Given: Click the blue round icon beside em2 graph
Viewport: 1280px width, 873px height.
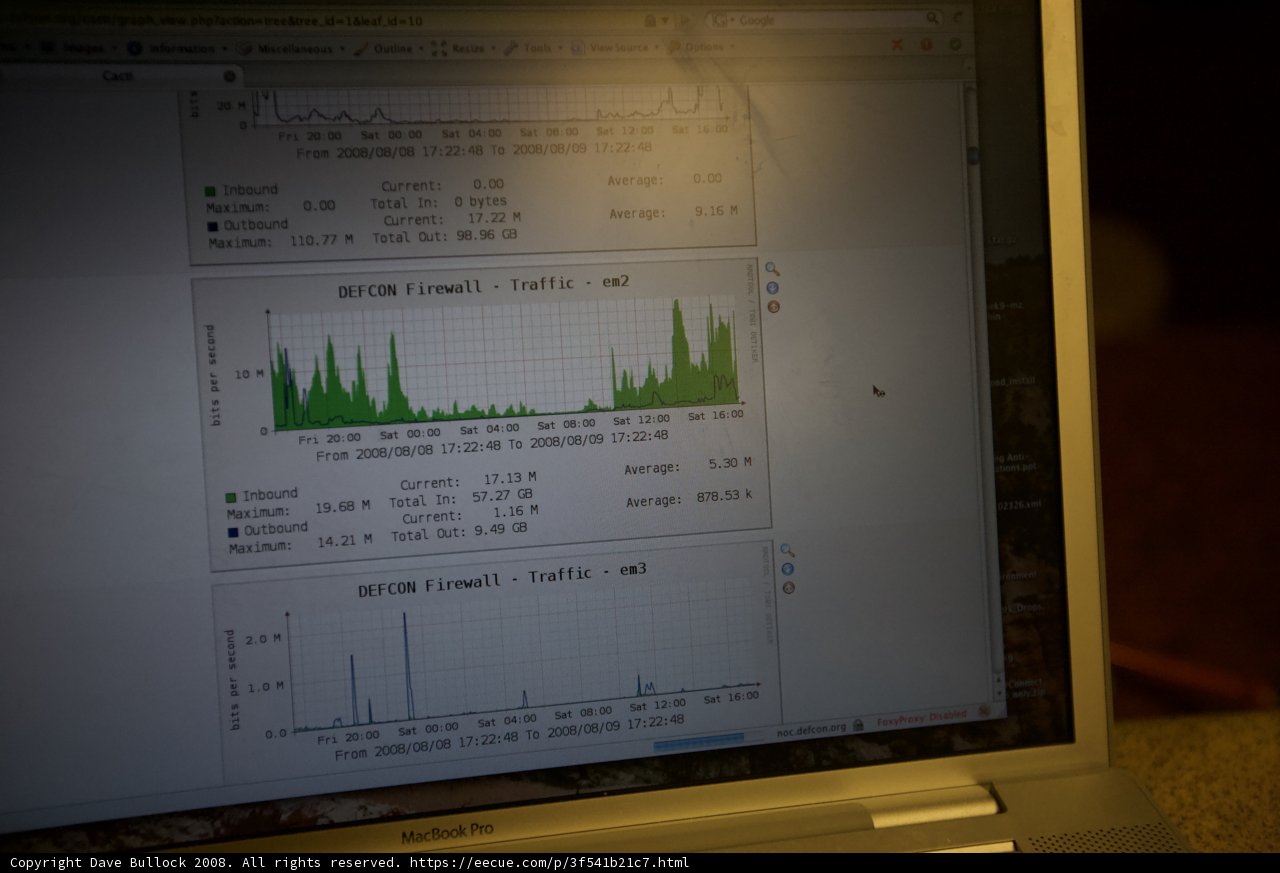Looking at the screenshot, I should click(x=772, y=288).
